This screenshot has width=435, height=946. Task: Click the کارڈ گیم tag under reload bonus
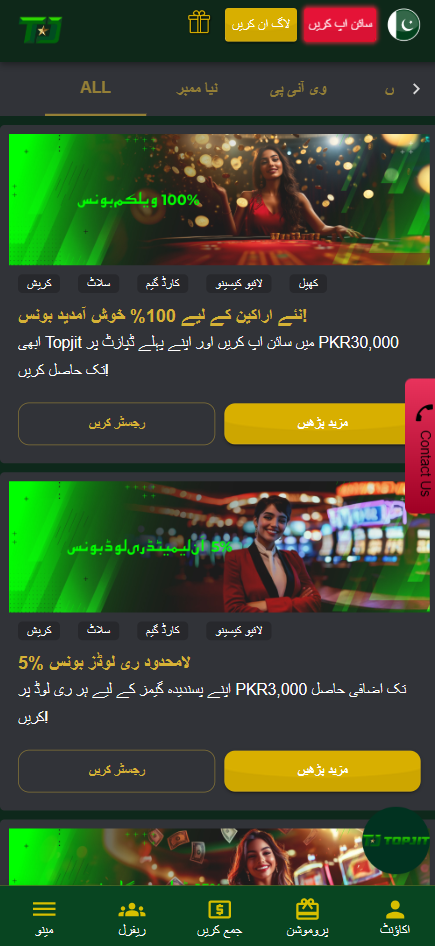coord(163,631)
